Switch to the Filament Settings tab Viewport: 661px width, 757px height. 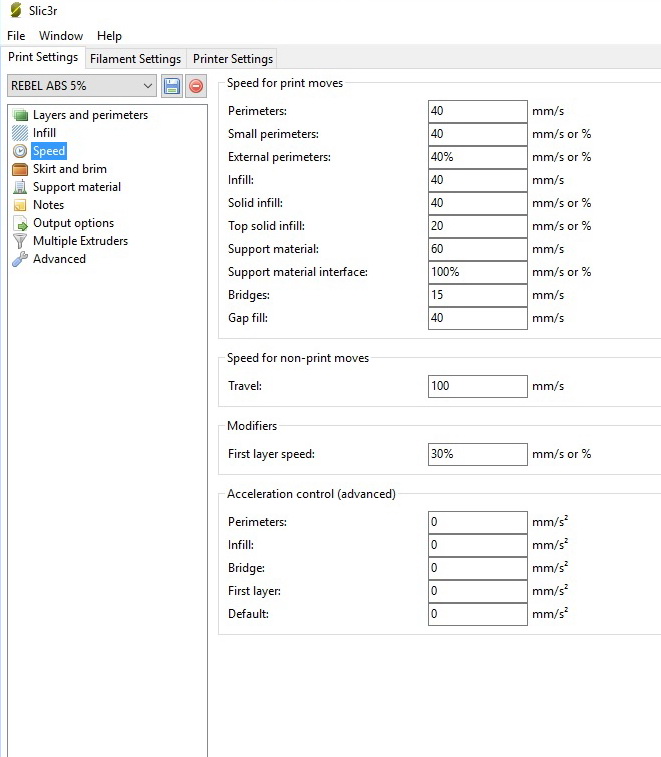click(135, 59)
